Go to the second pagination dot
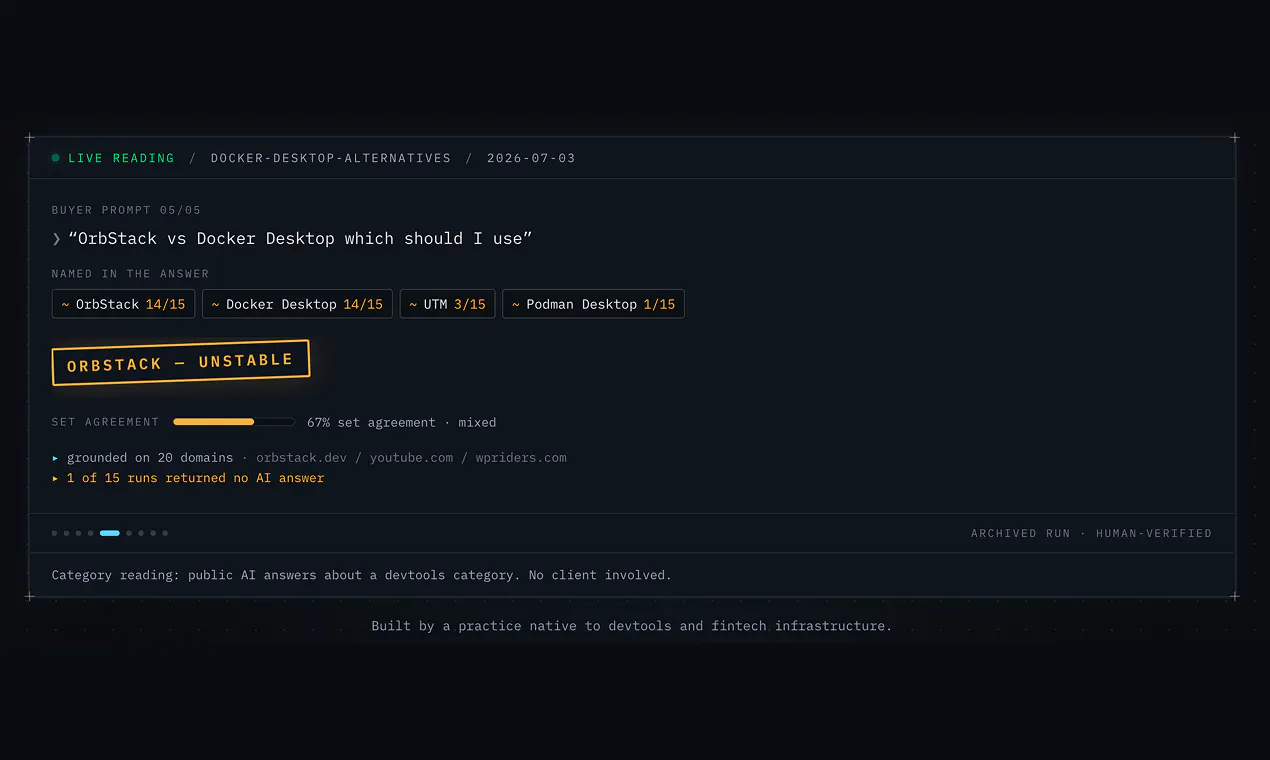Image resolution: width=1270 pixels, height=760 pixels. tap(67, 533)
